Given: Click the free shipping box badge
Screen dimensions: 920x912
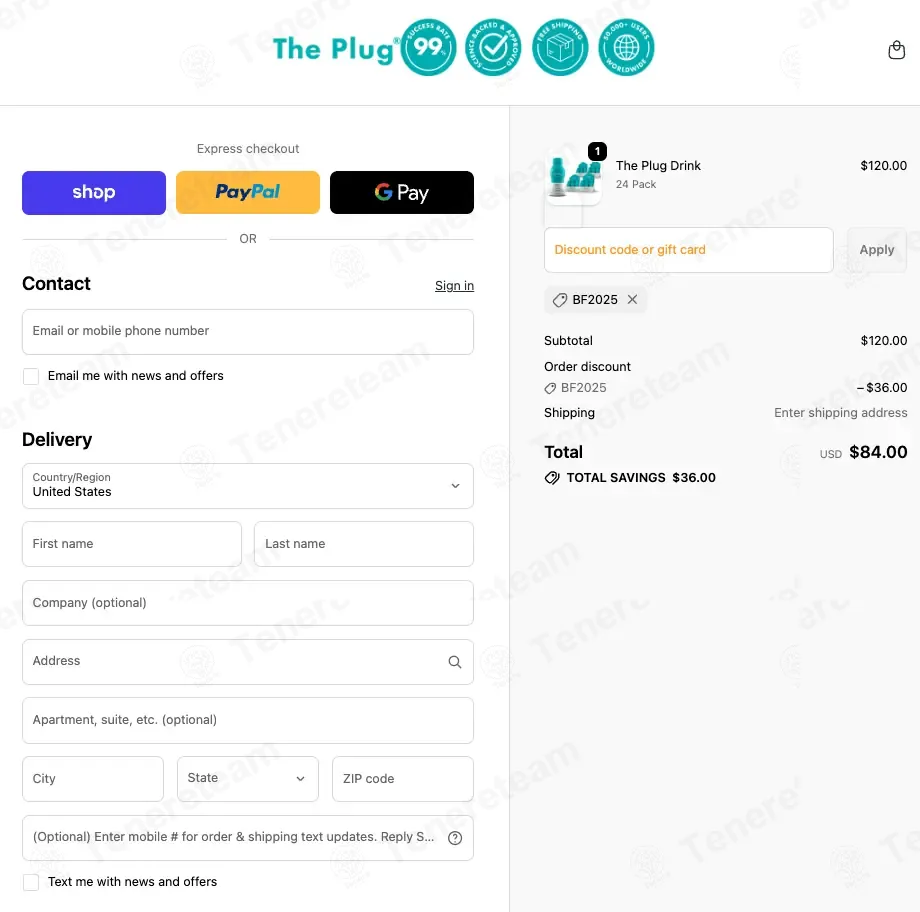Looking at the screenshot, I should click(560, 48).
